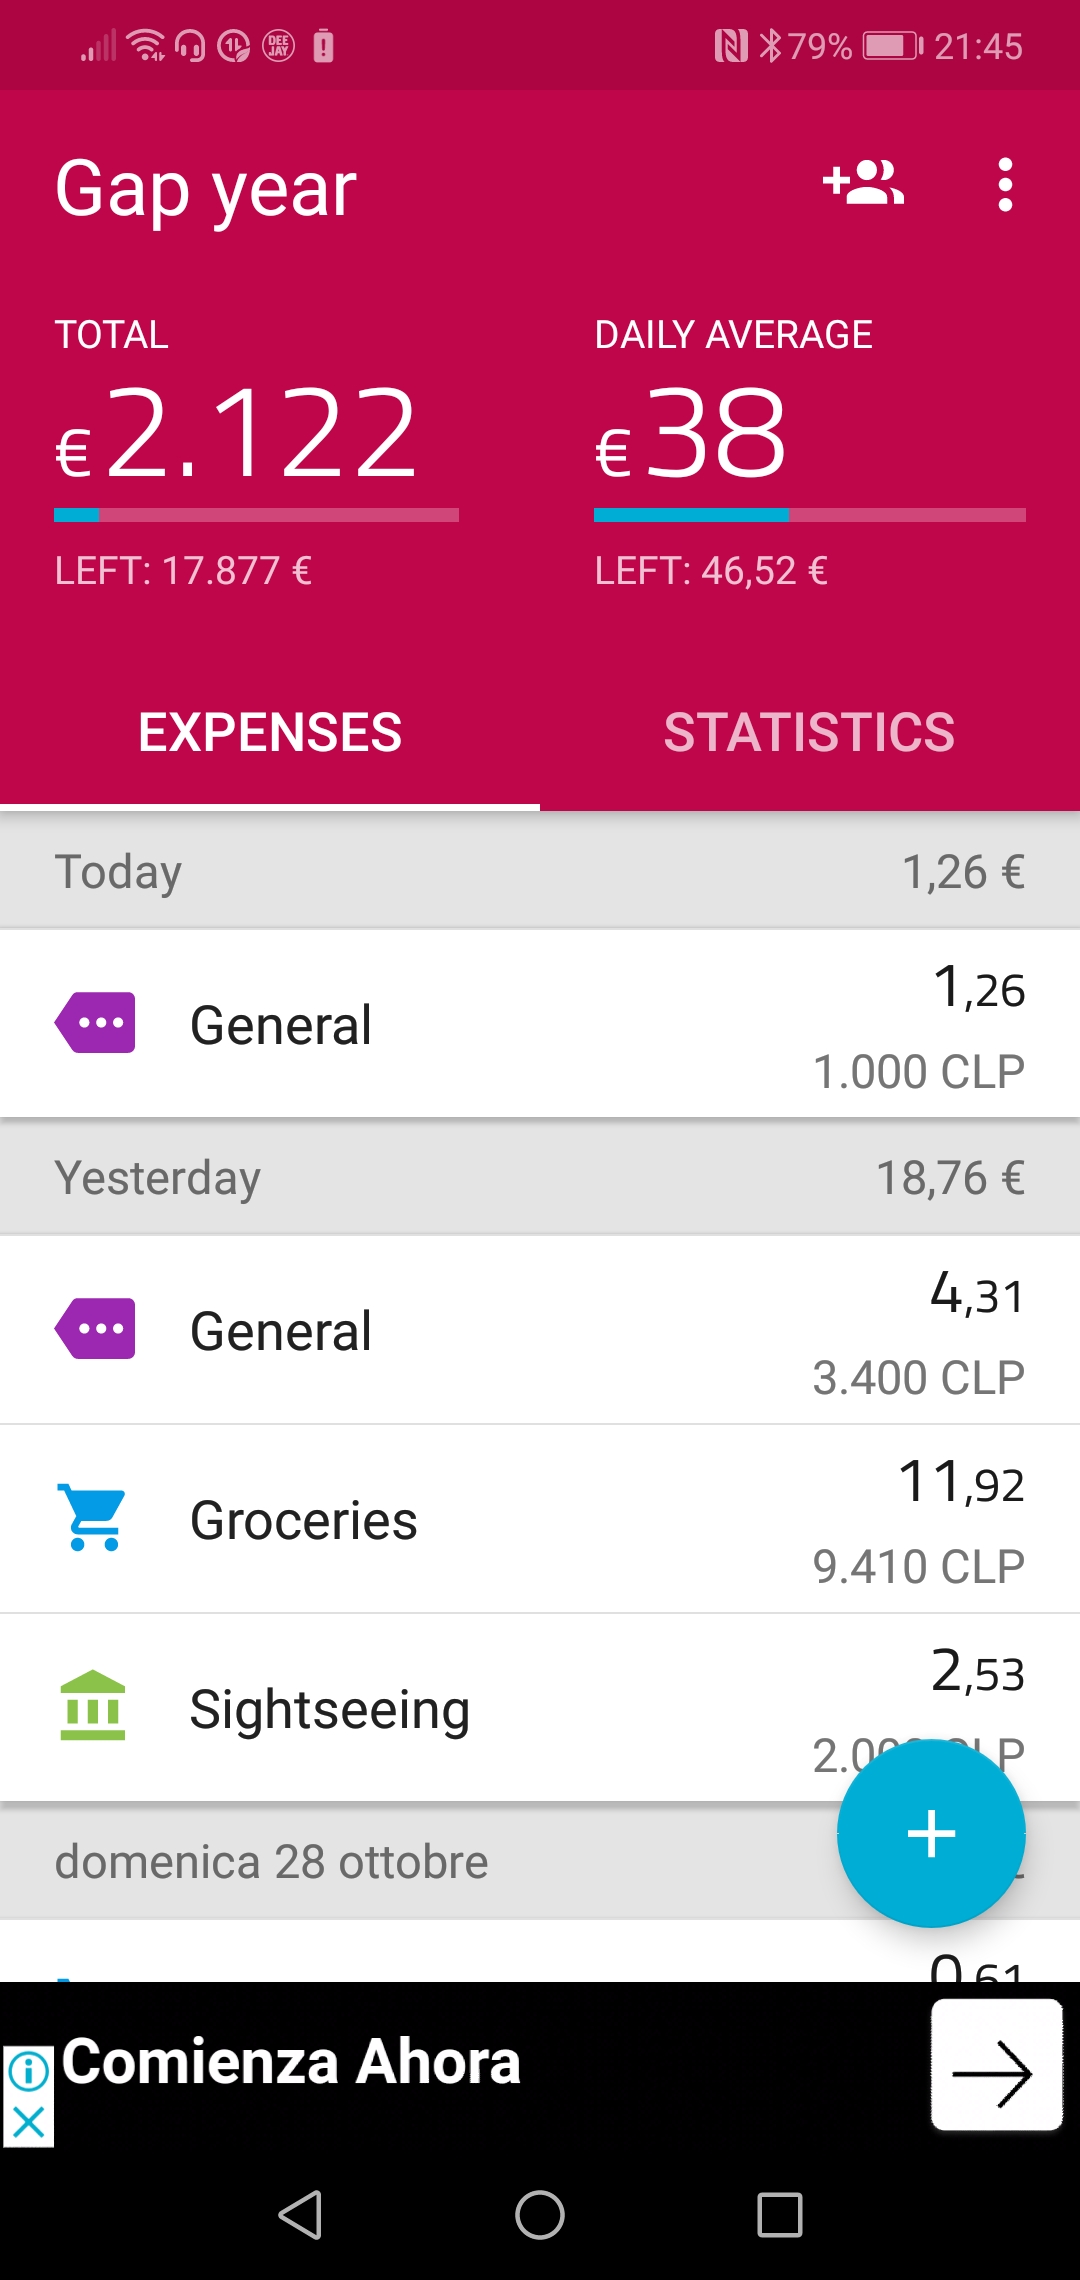Tap the Today section header

(540, 871)
